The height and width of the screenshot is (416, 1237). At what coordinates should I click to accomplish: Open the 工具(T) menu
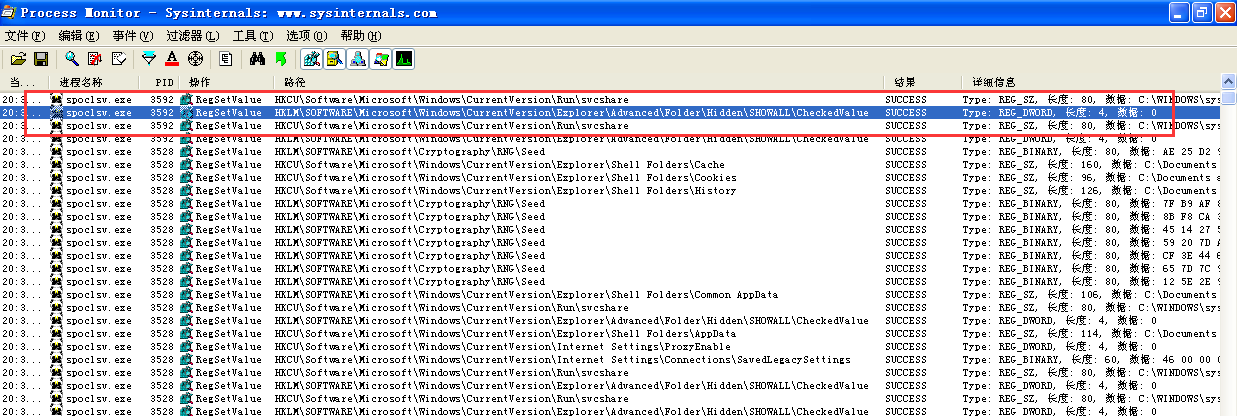[x=252, y=35]
